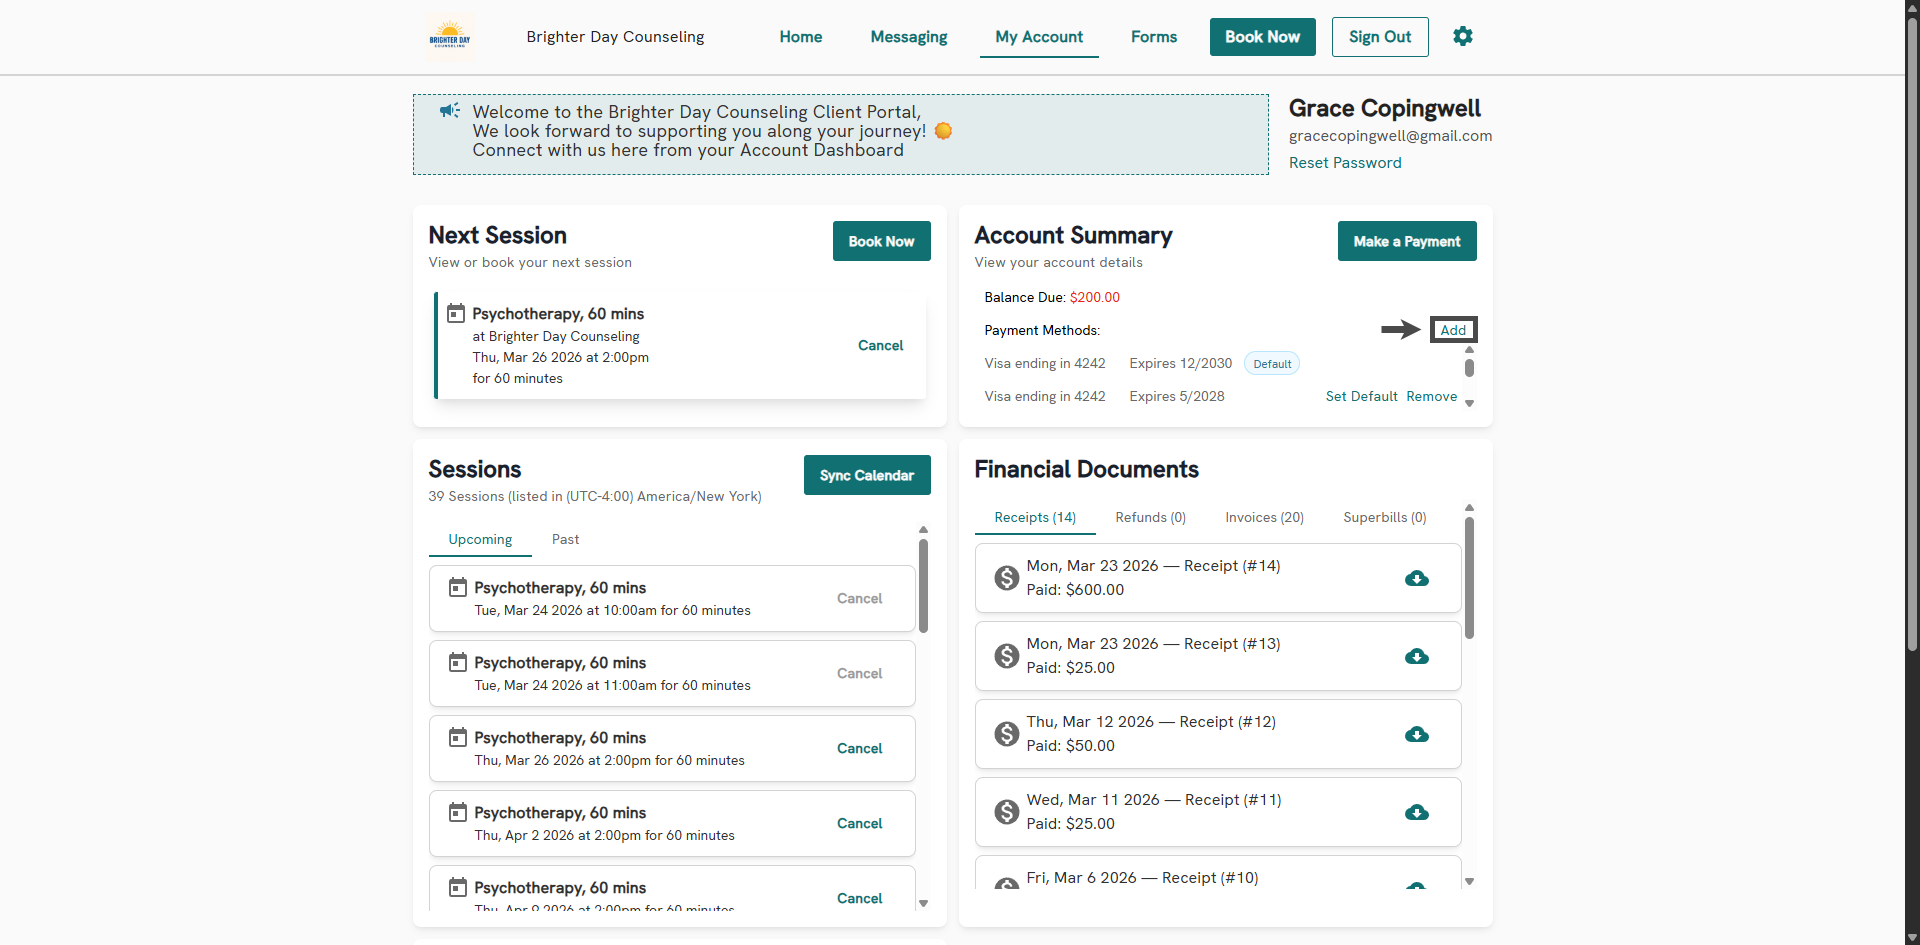
Task: Go to the Forms page
Action: 1153,37
